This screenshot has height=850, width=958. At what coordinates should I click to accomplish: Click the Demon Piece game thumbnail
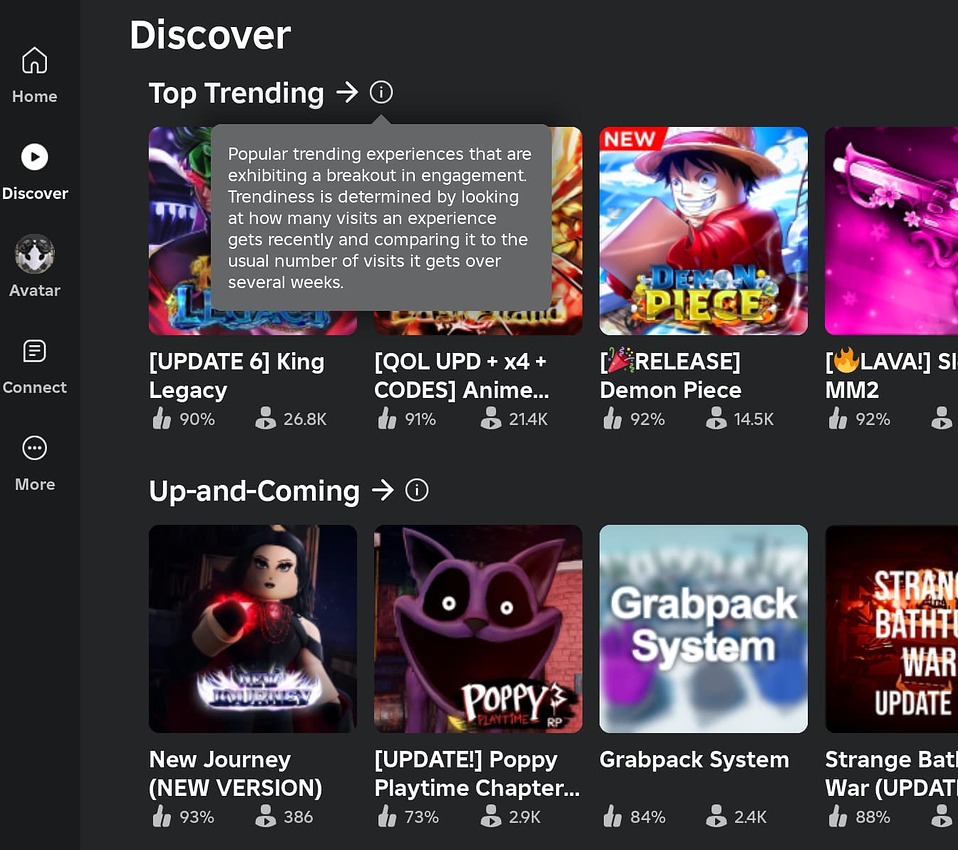tap(703, 230)
